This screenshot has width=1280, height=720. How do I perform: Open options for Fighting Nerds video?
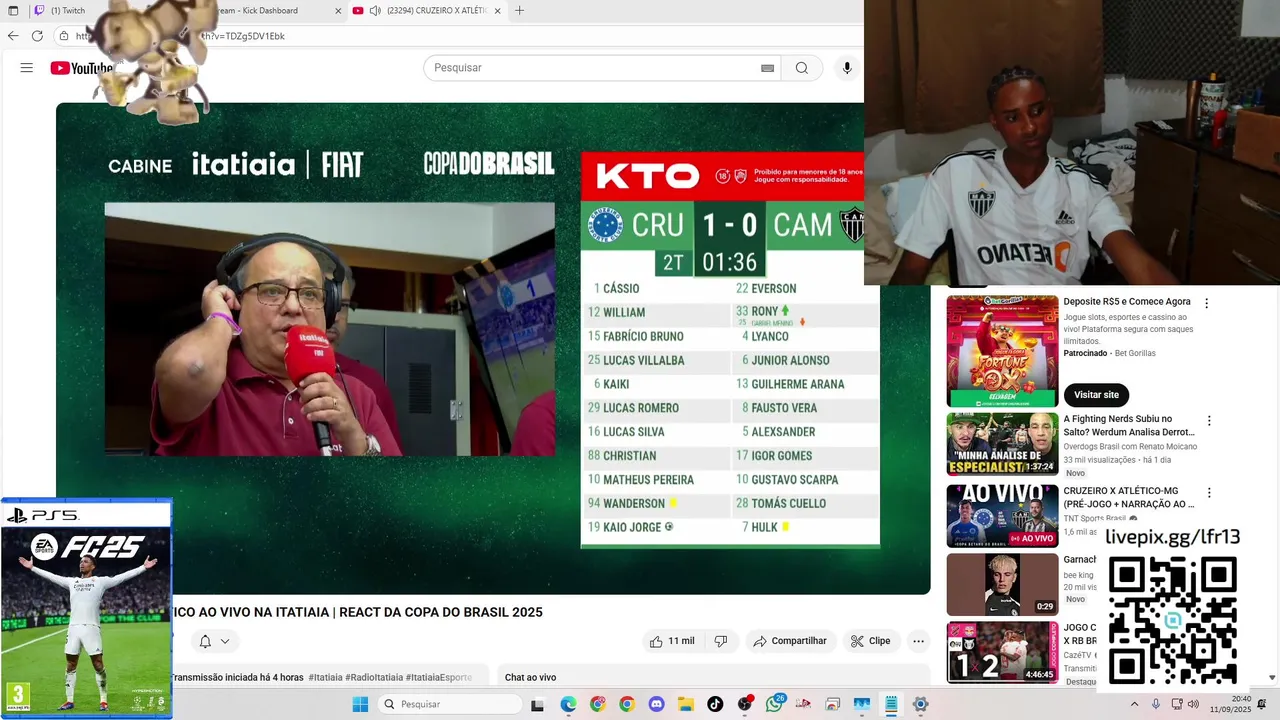[x=1208, y=421]
